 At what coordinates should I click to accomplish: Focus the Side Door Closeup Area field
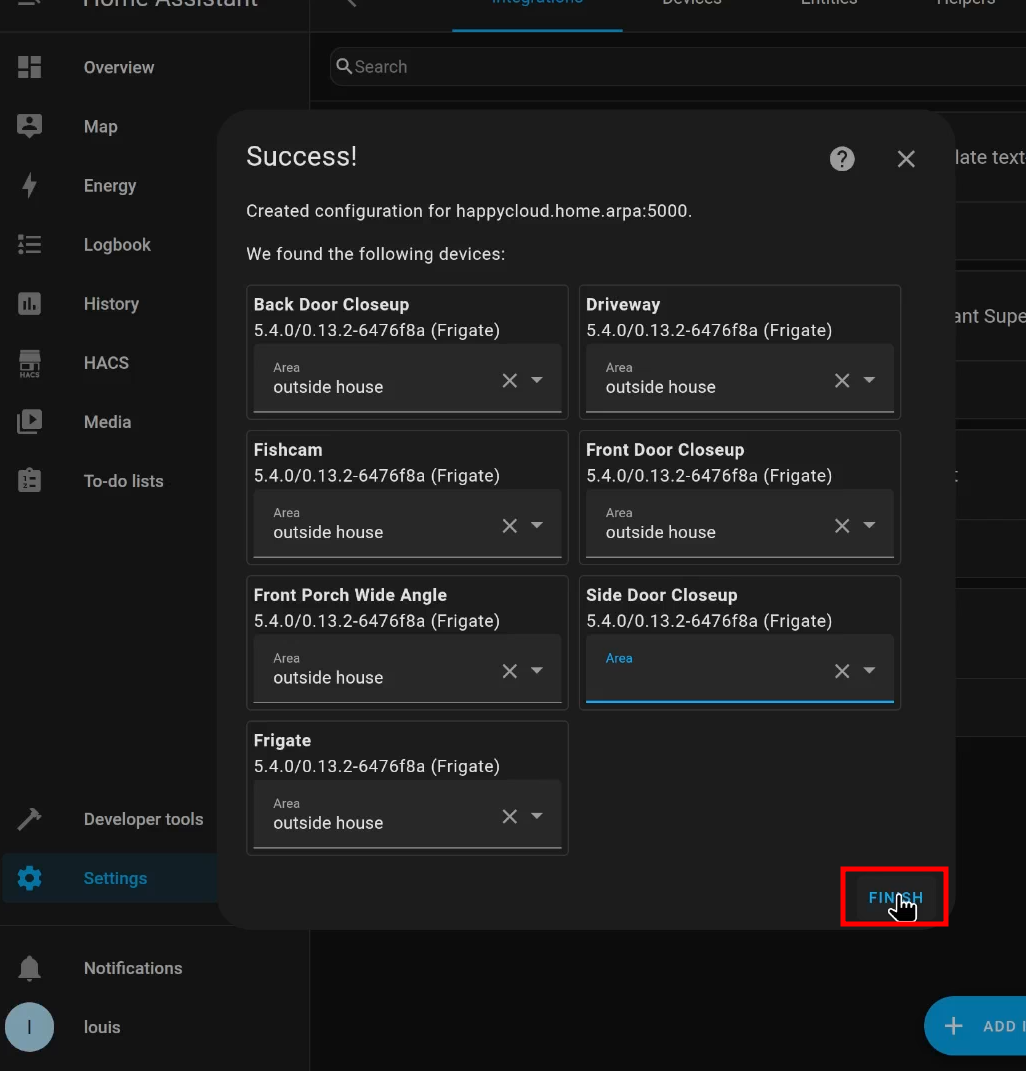(x=740, y=669)
